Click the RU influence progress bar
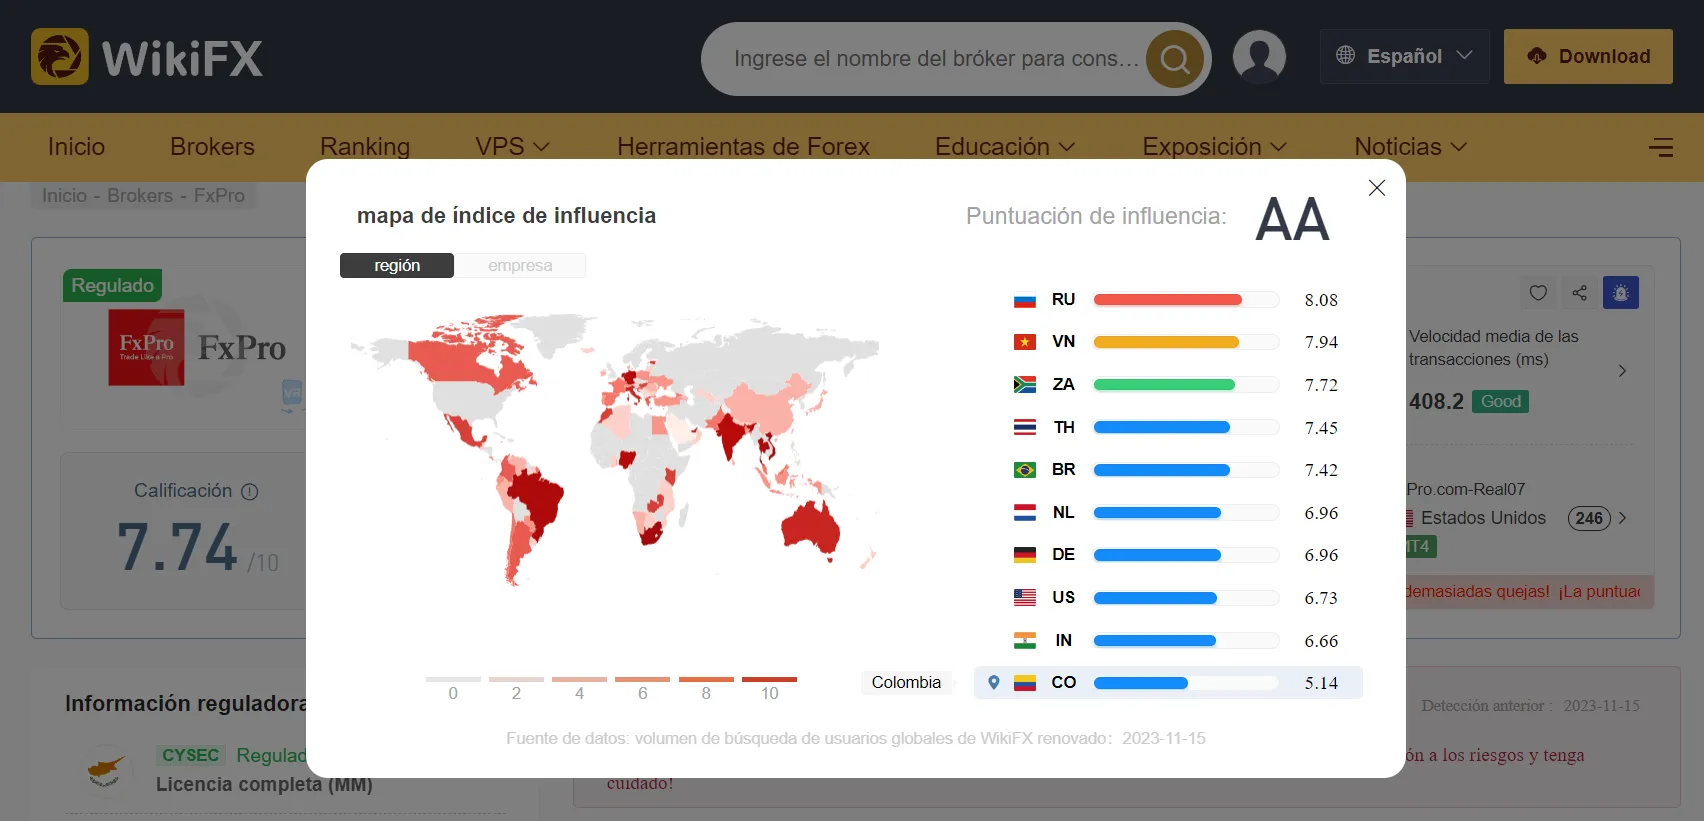Screen dimensions: 1704x821 tap(1186, 300)
